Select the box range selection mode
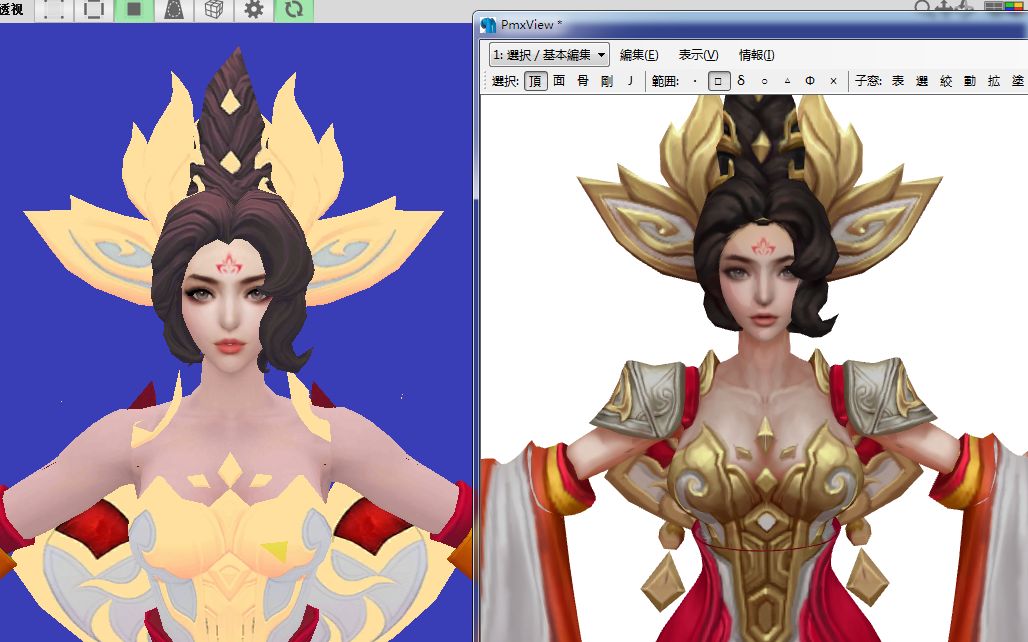Image resolution: width=1028 pixels, height=642 pixels. point(718,81)
